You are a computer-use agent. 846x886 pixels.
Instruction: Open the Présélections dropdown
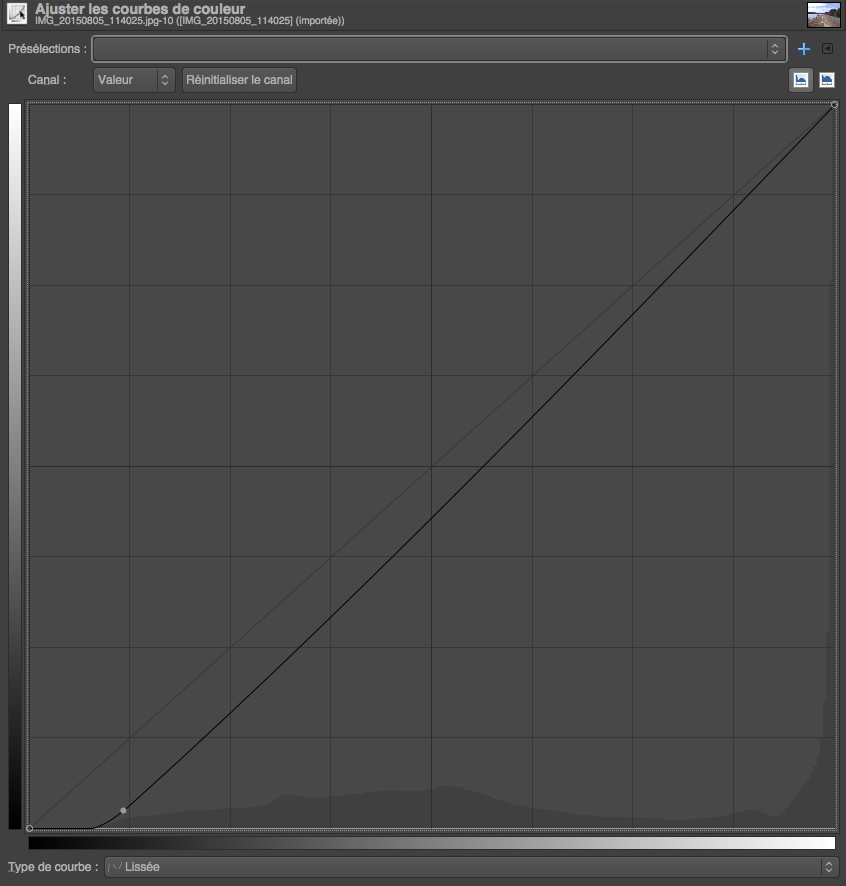(439, 48)
